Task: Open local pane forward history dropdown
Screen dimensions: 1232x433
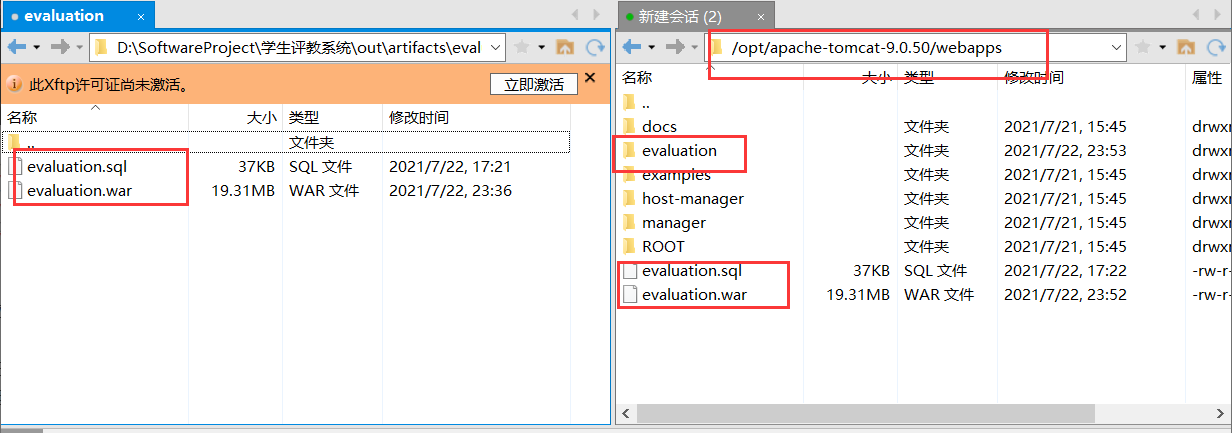Action: tap(79, 47)
